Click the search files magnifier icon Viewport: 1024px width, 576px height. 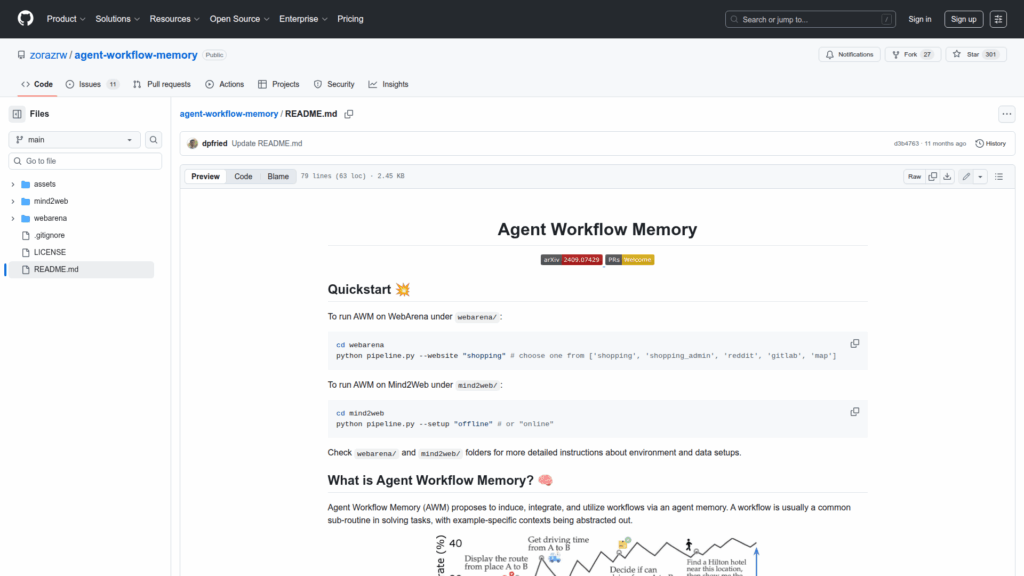pos(154,140)
